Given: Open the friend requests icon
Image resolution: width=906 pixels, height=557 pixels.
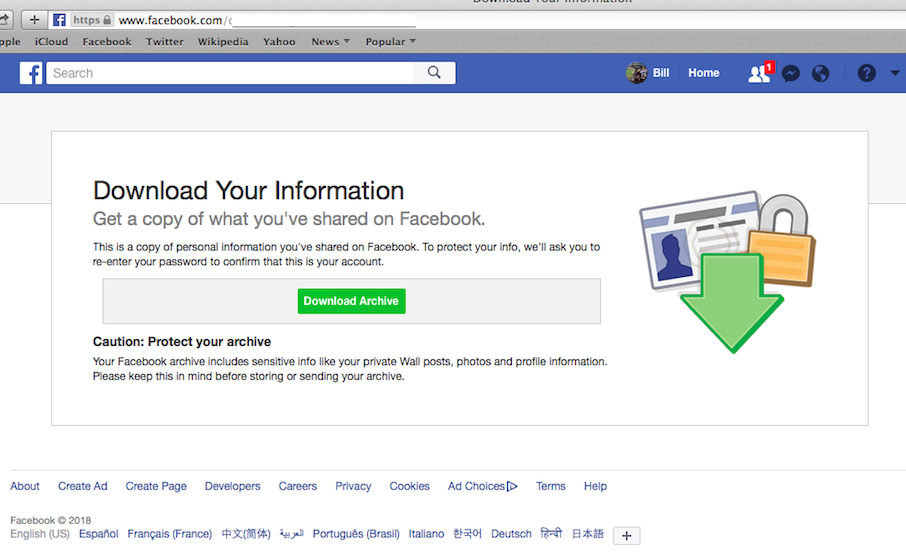Looking at the screenshot, I should (x=759, y=73).
